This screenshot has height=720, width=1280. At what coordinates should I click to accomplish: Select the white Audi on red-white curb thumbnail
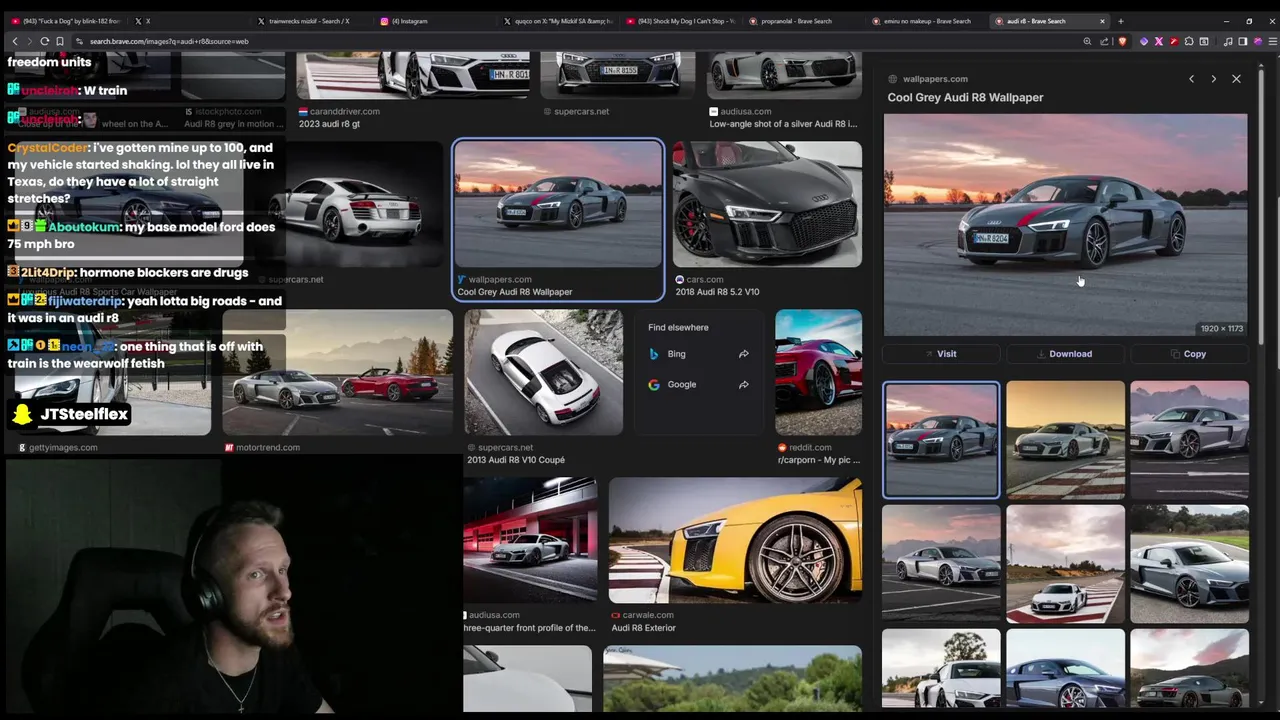(1065, 563)
